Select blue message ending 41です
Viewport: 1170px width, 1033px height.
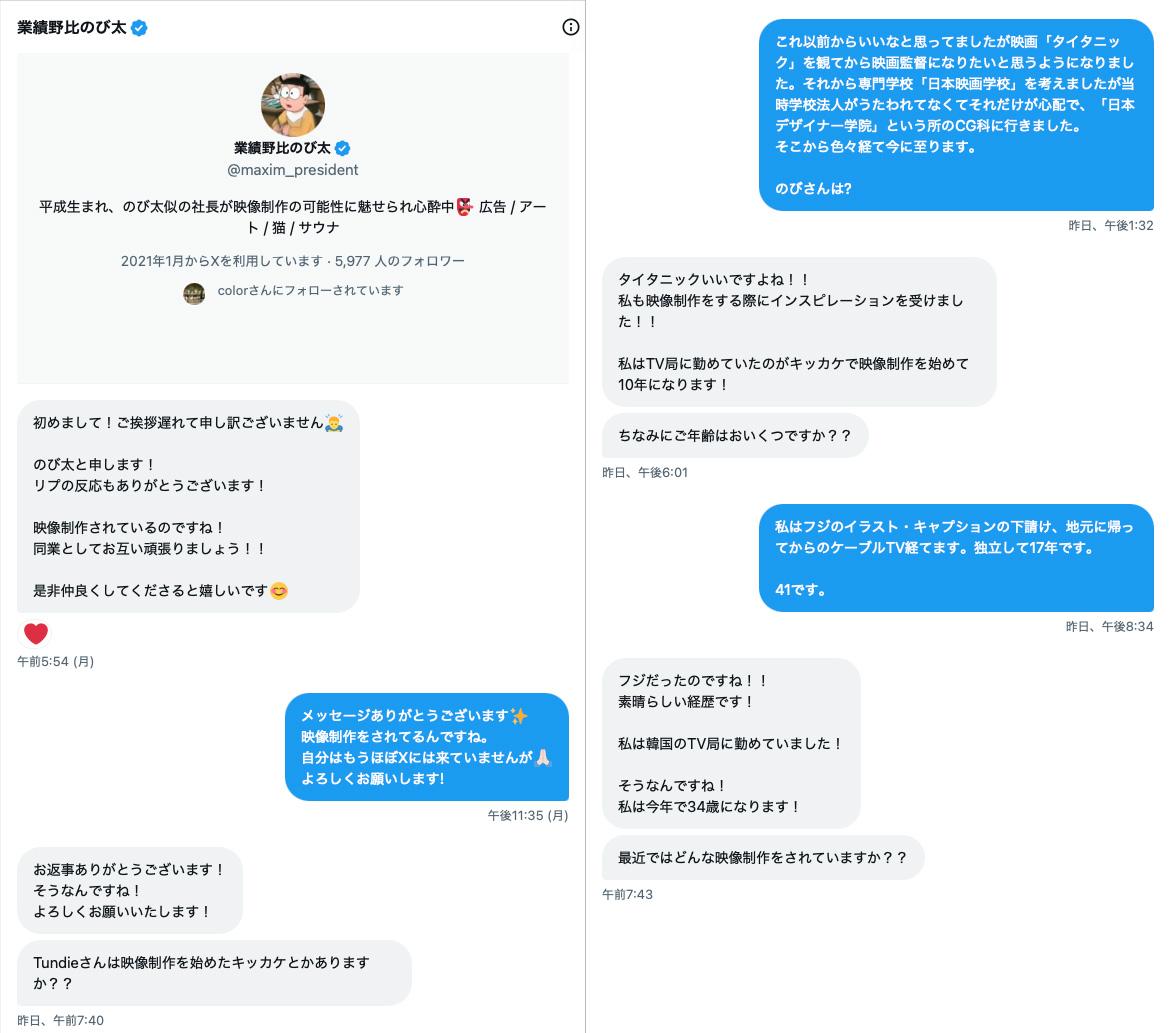[957, 558]
